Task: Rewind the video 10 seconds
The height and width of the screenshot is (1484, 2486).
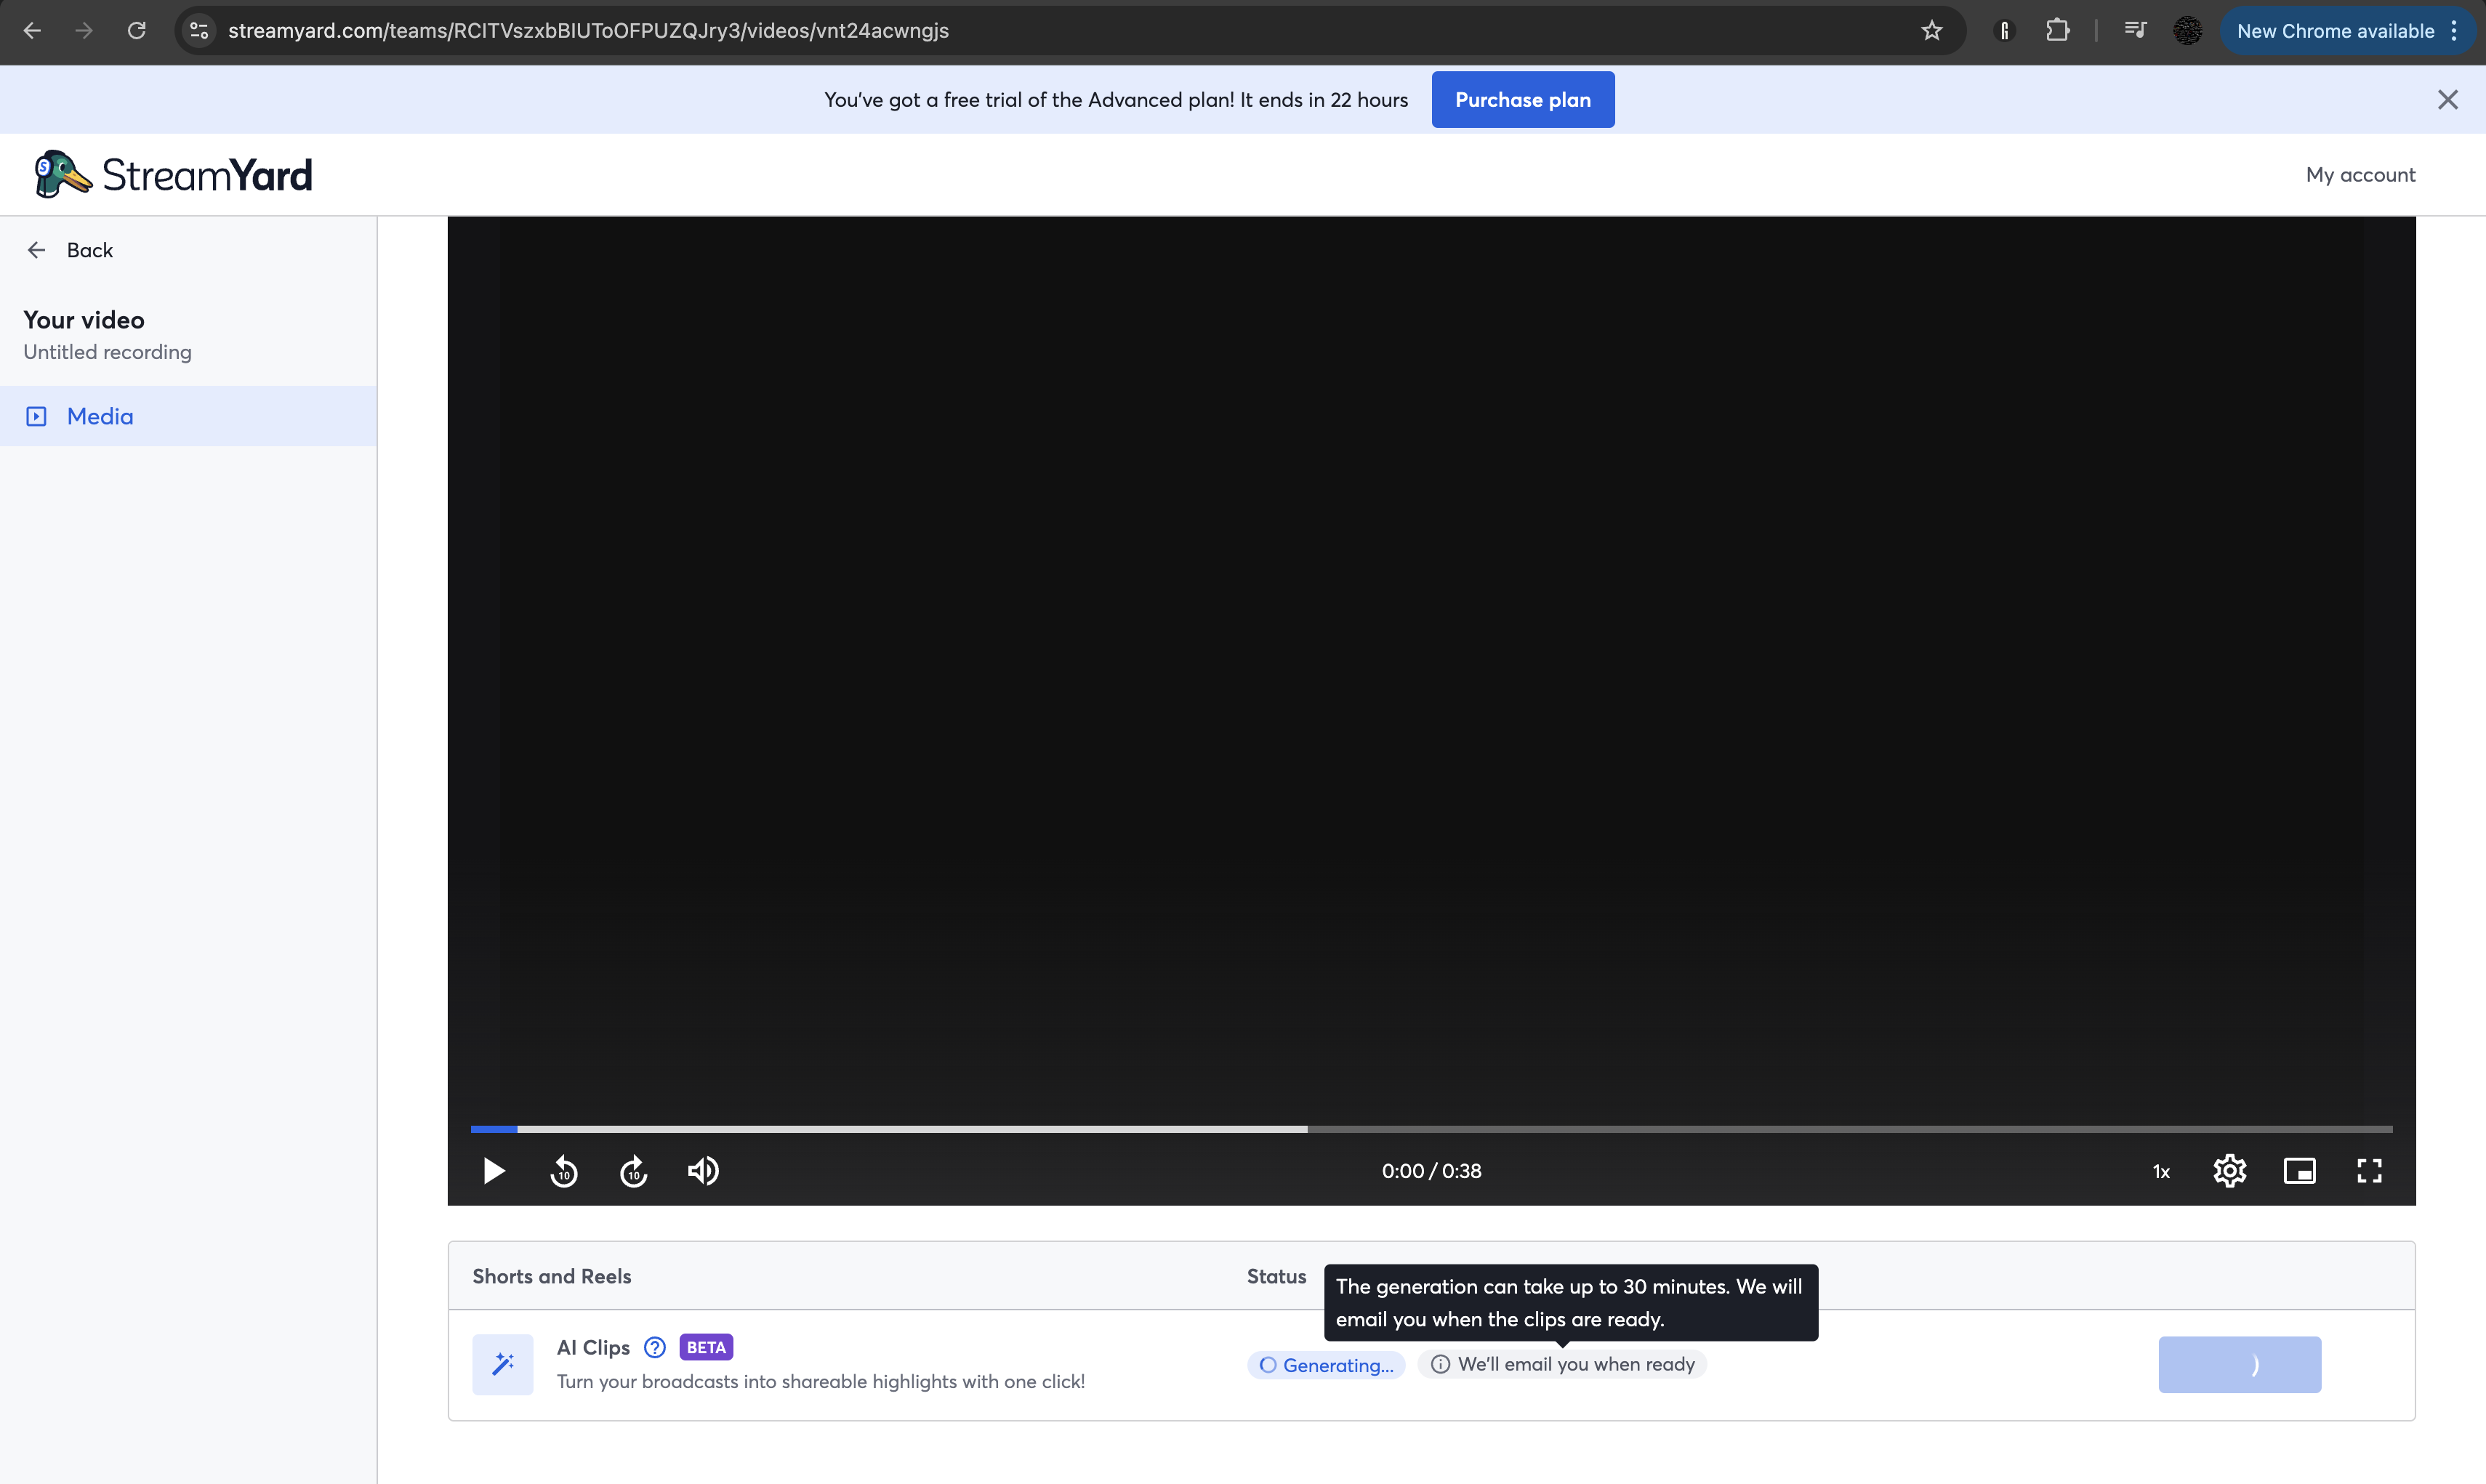Action: (564, 1171)
